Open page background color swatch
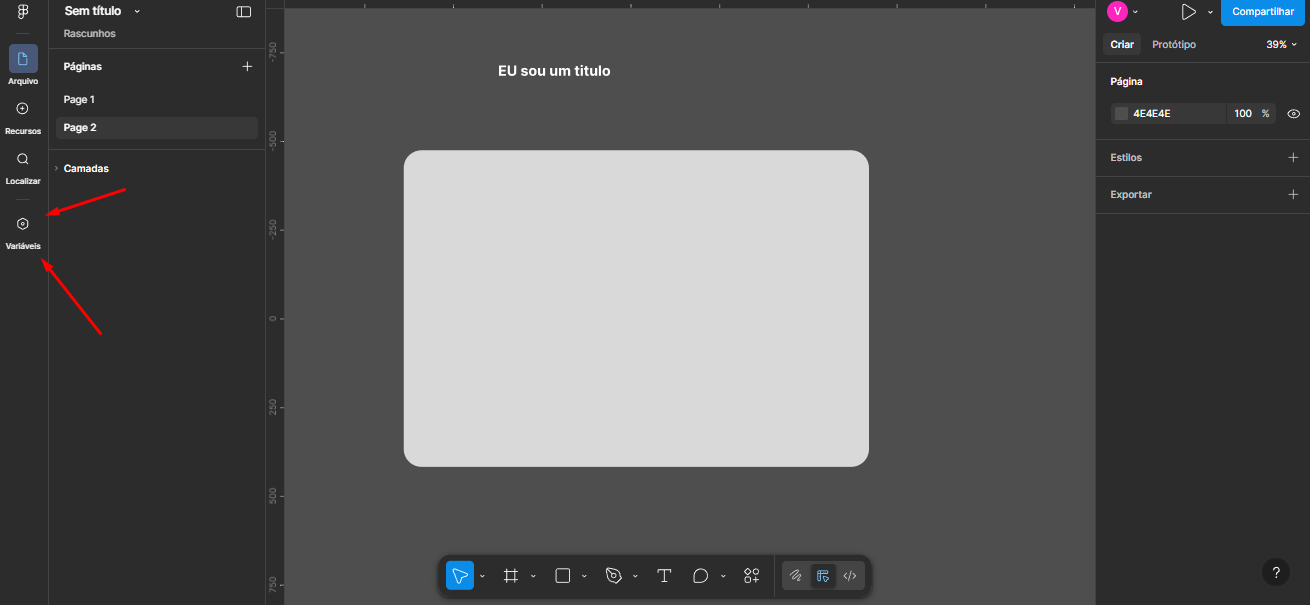Image resolution: width=1310 pixels, height=605 pixels. coord(1121,114)
